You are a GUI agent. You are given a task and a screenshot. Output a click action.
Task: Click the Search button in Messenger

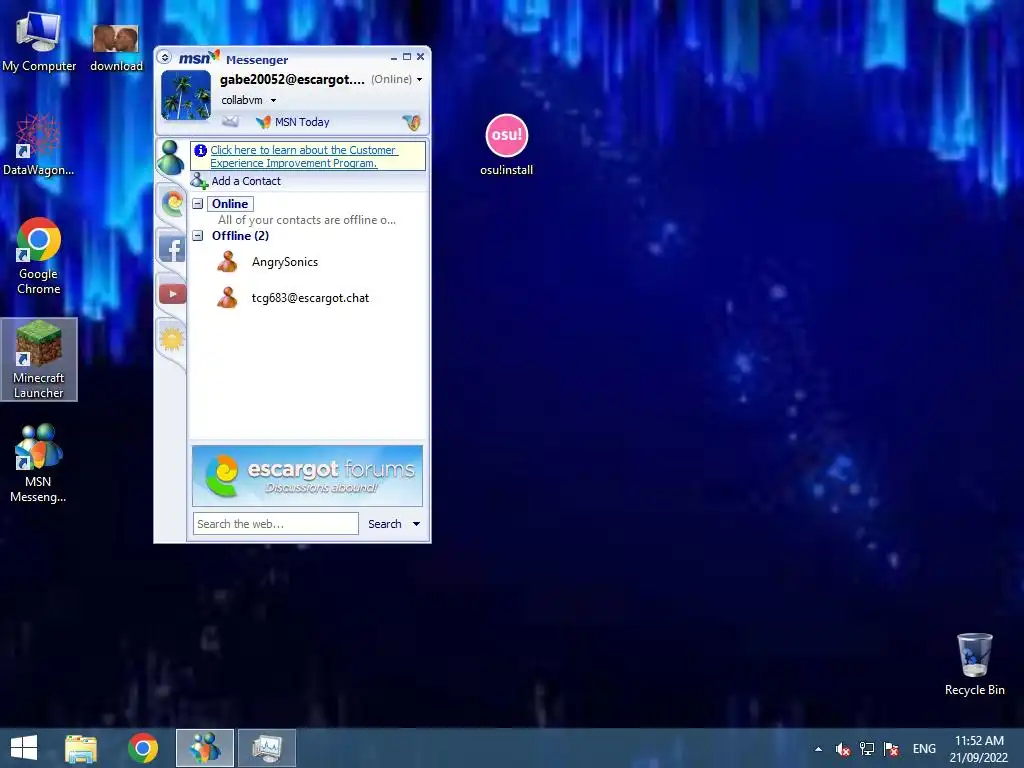click(x=385, y=524)
